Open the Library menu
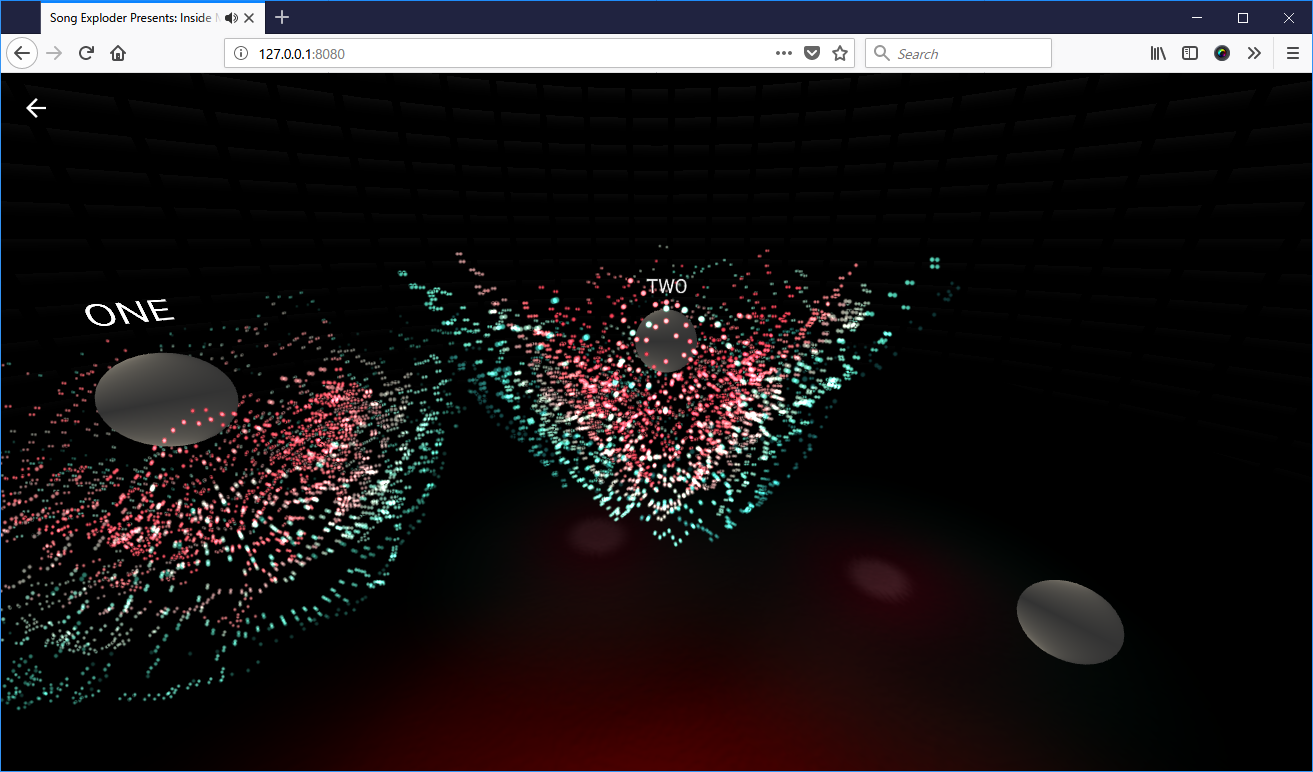This screenshot has height=772, width=1313. pos(1158,54)
